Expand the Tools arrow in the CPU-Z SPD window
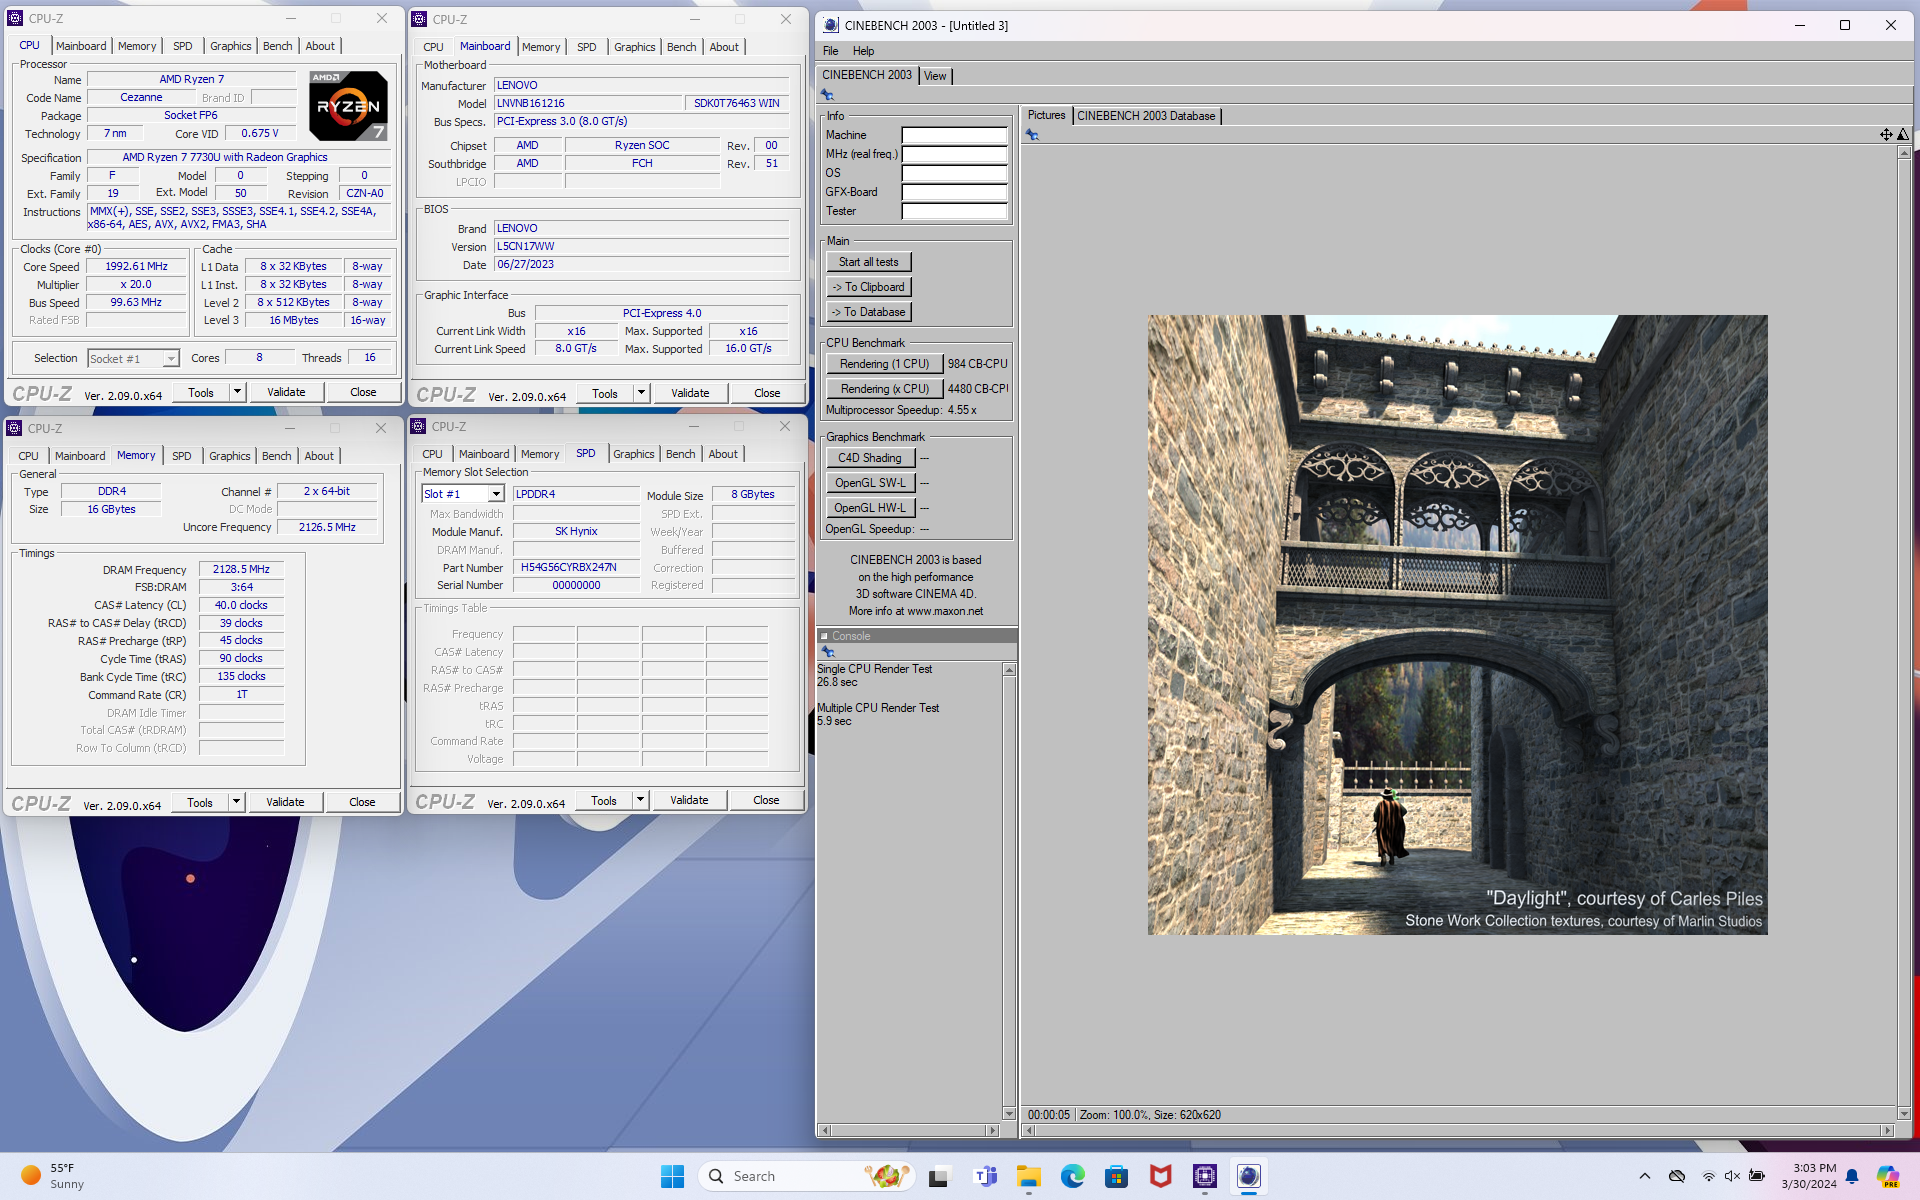Image resolution: width=1920 pixels, height=1200 pixels. point(640,800)
